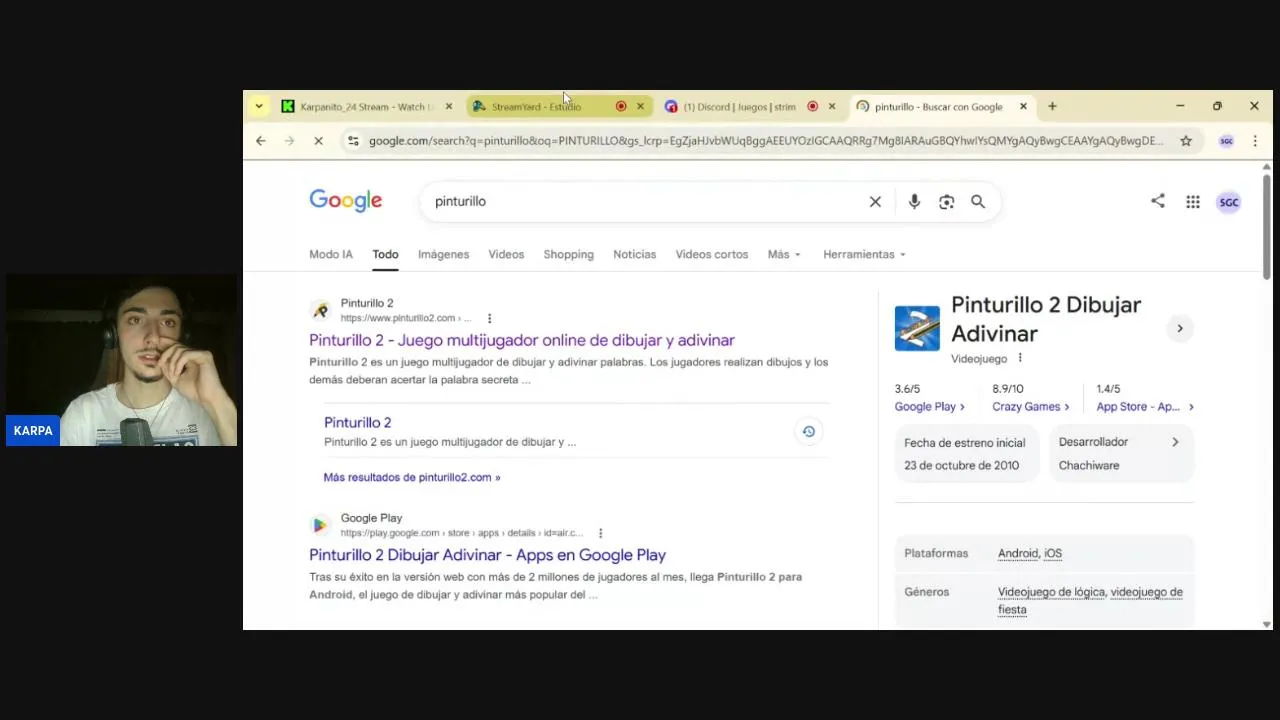Go back to previous page
1280x720 pixels.
click(261, 141)
